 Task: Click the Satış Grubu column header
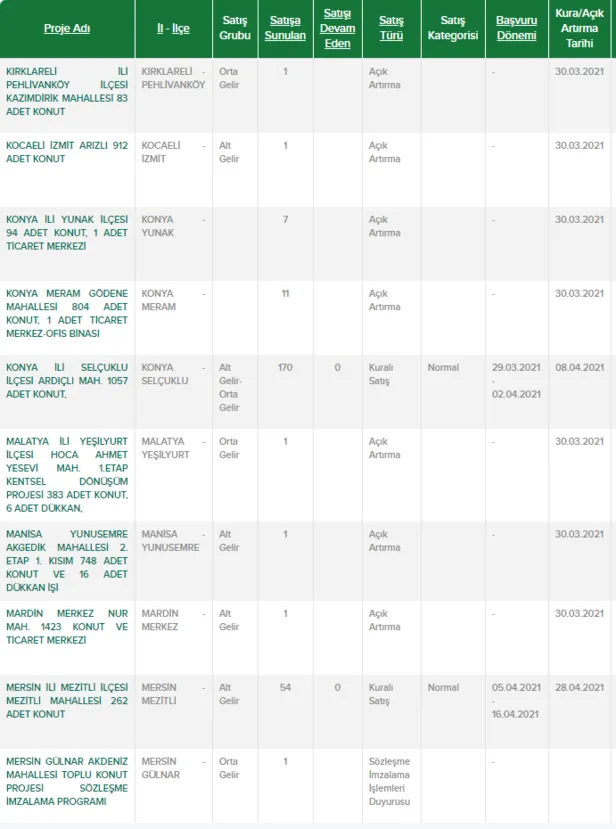pyautogui.click(x=235, y=28)
